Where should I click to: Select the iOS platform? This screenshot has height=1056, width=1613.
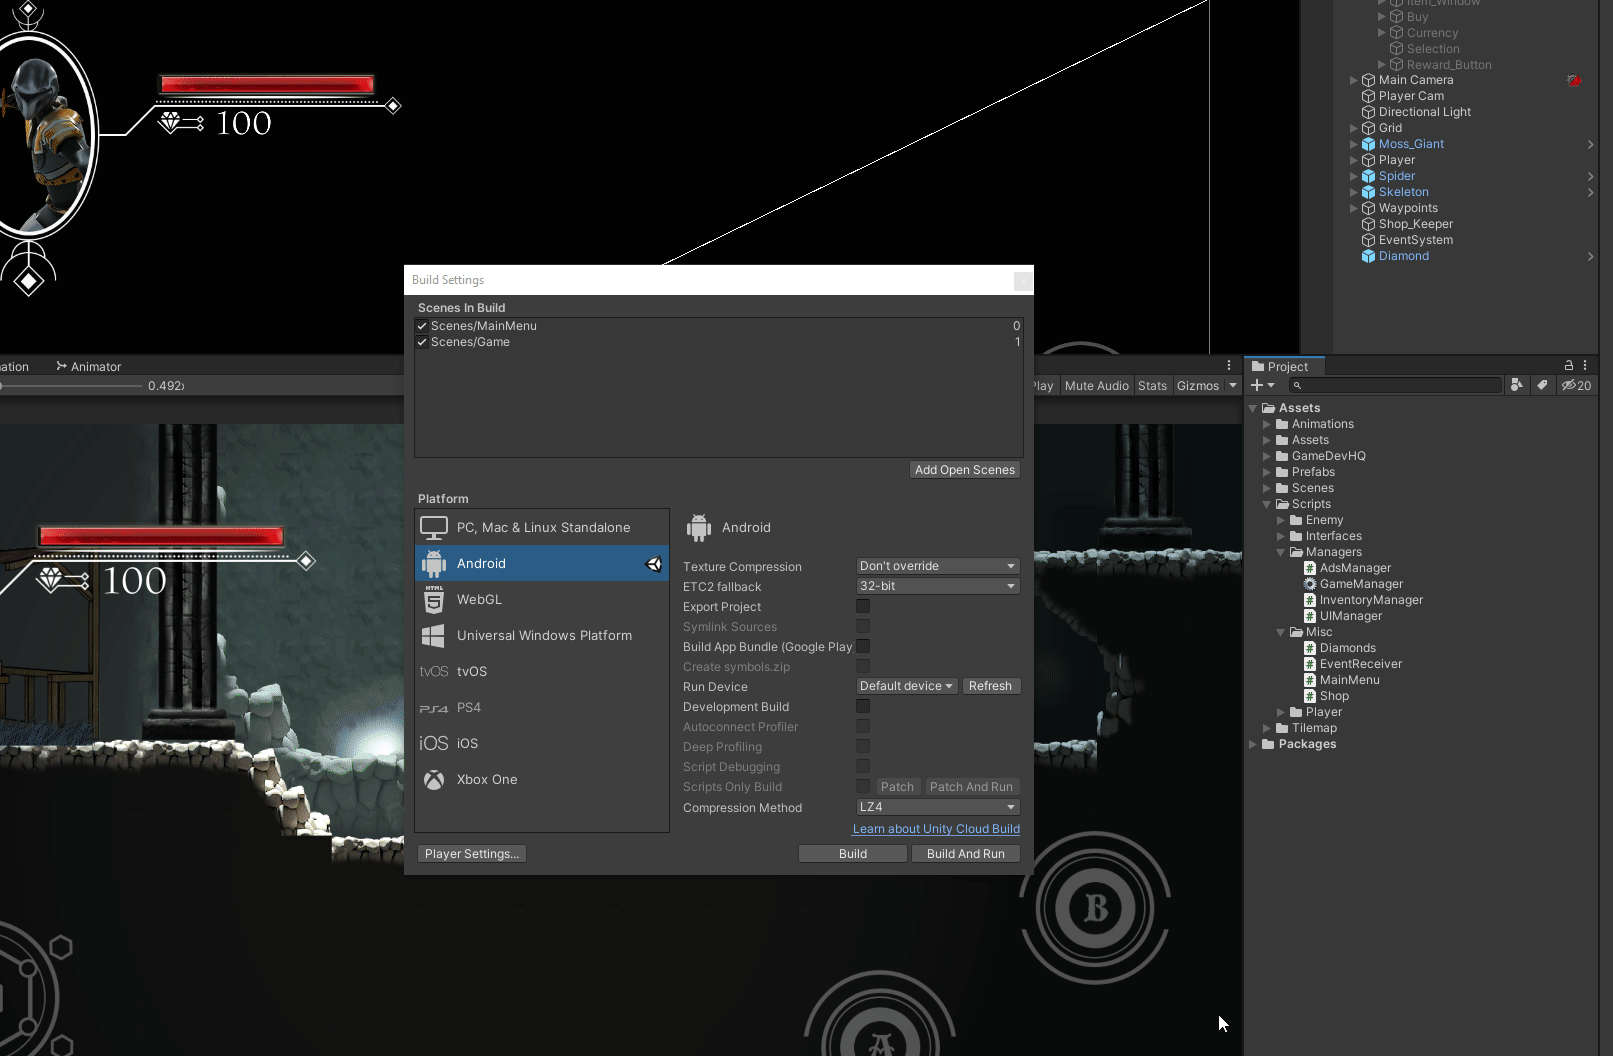542,743
